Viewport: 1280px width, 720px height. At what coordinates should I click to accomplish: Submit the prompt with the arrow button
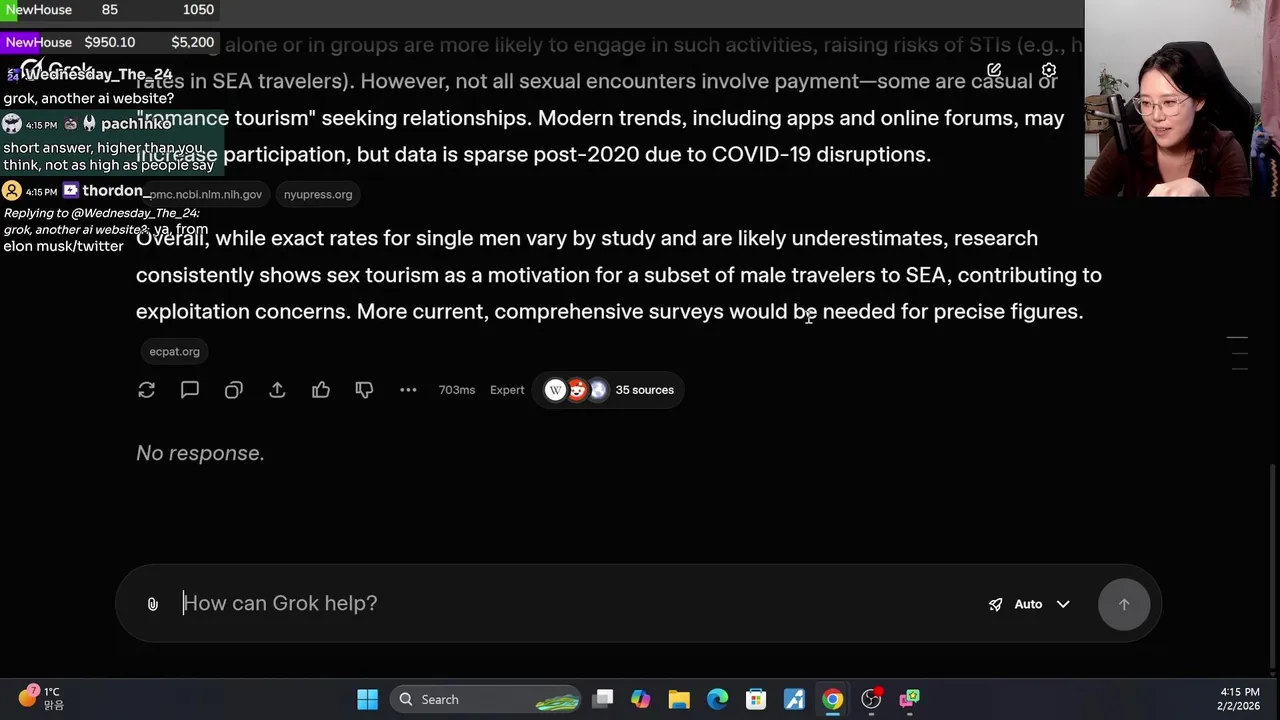pos(1124,604)
